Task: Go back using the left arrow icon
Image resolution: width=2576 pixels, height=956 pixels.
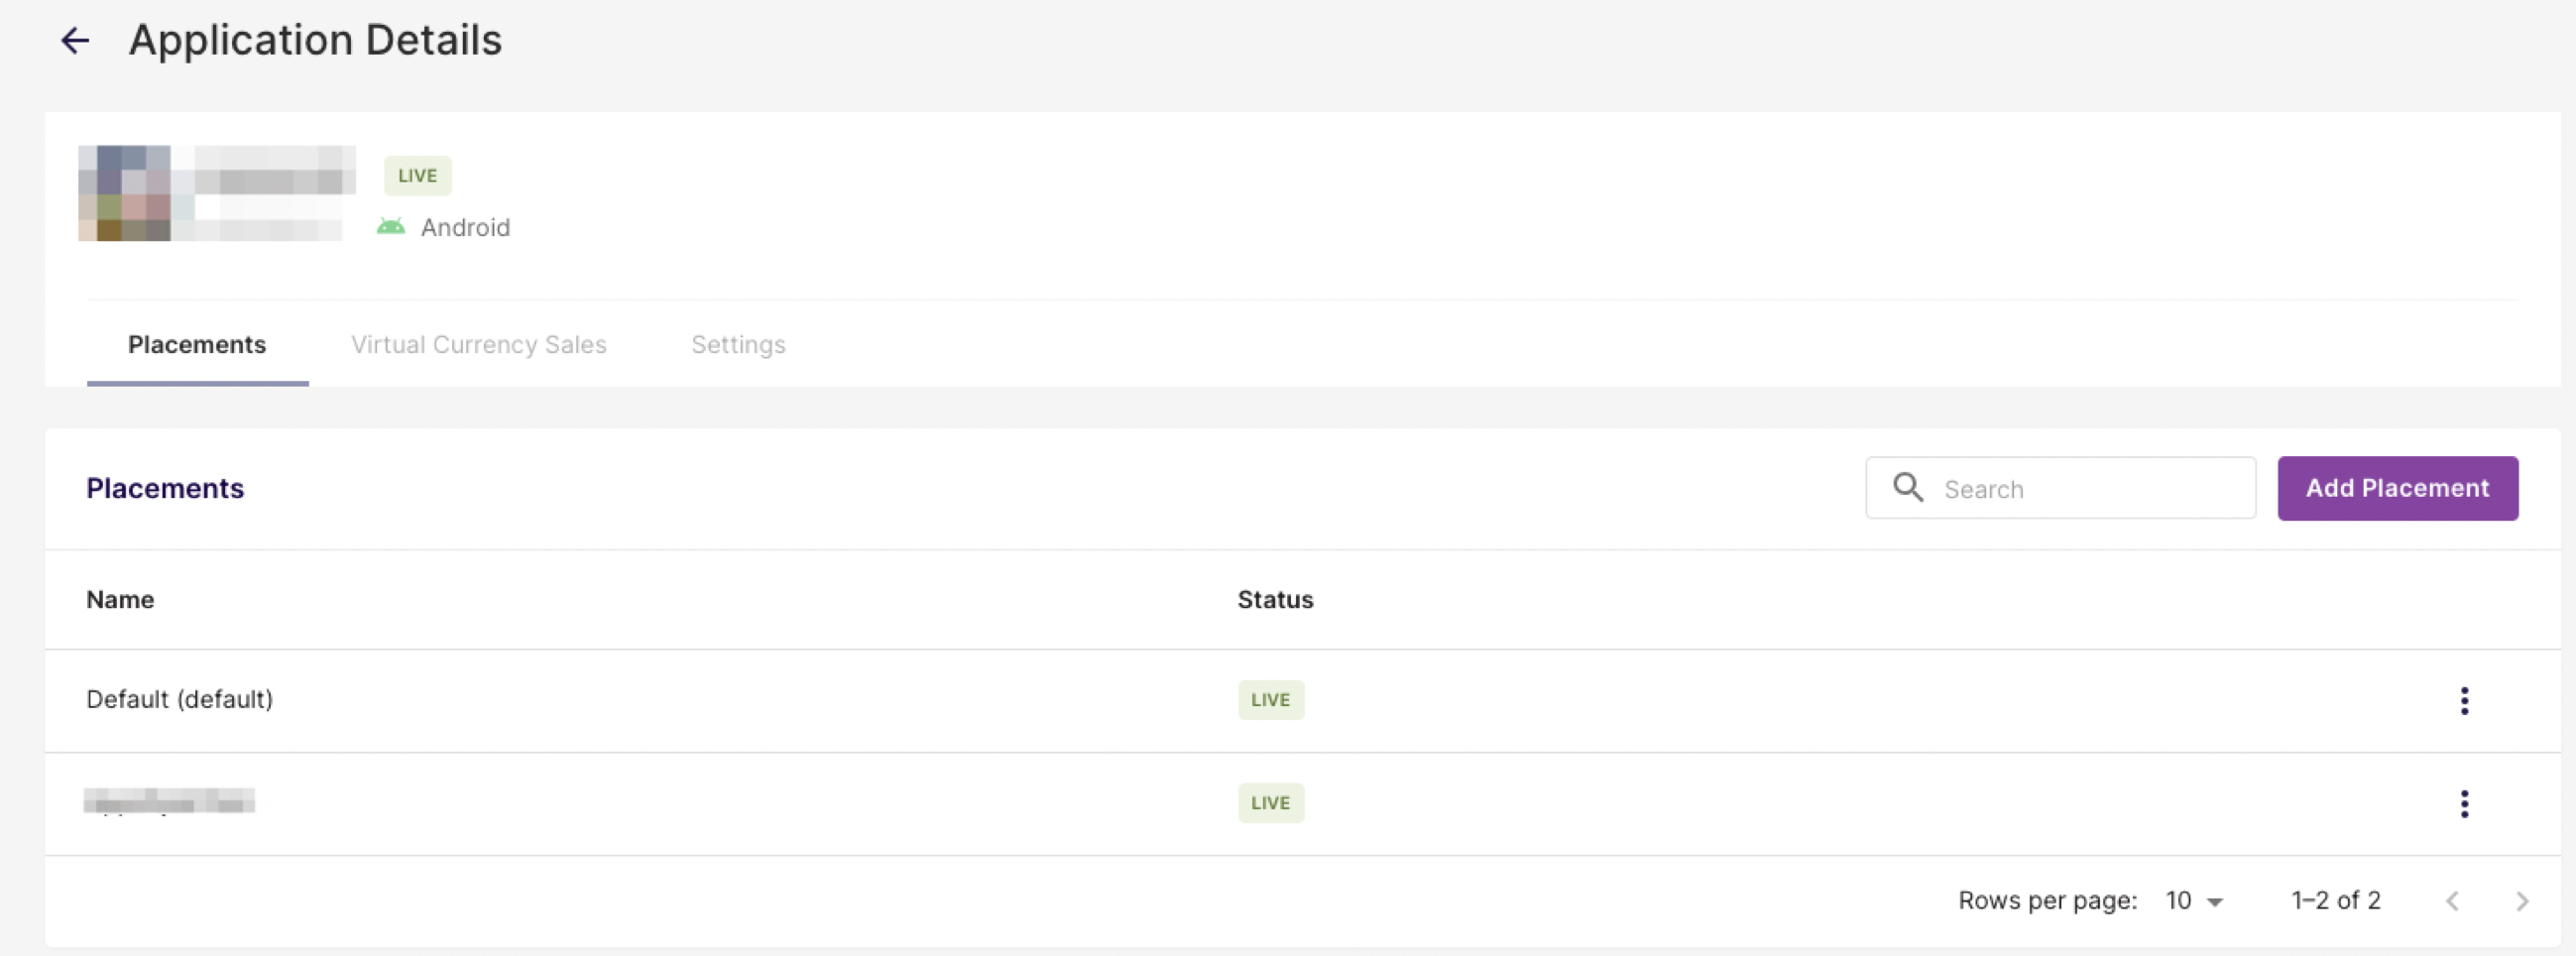Action: point(75,41)
